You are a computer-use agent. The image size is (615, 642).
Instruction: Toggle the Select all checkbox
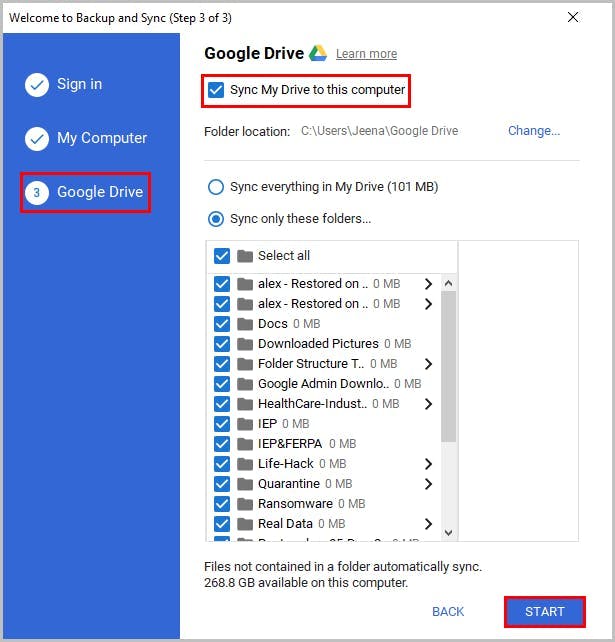click(x=222, y=256)
